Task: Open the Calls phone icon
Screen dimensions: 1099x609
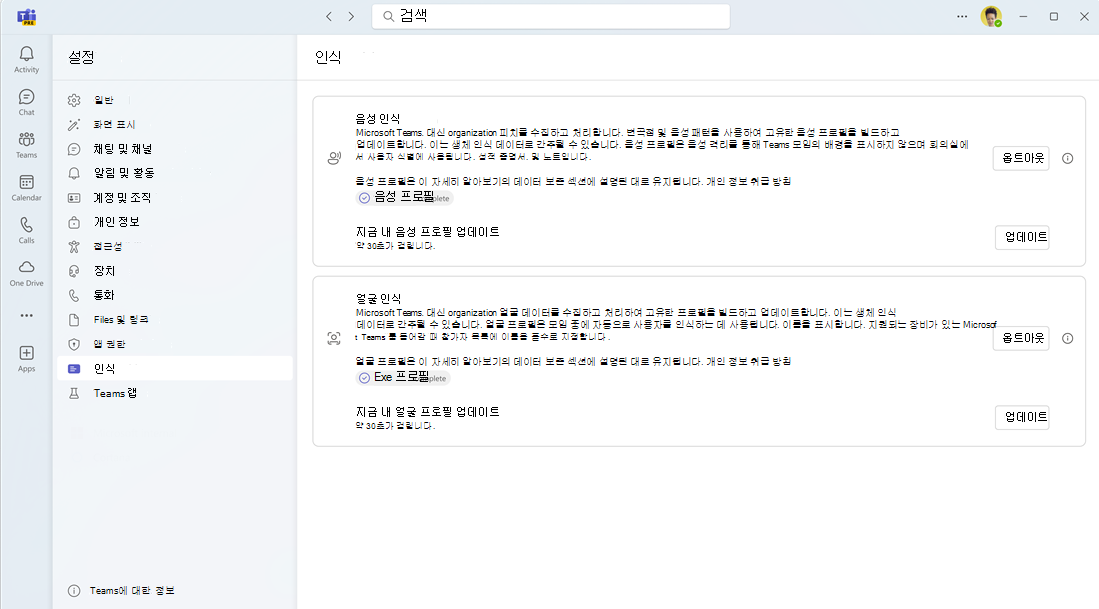Action: coord(27,225)
